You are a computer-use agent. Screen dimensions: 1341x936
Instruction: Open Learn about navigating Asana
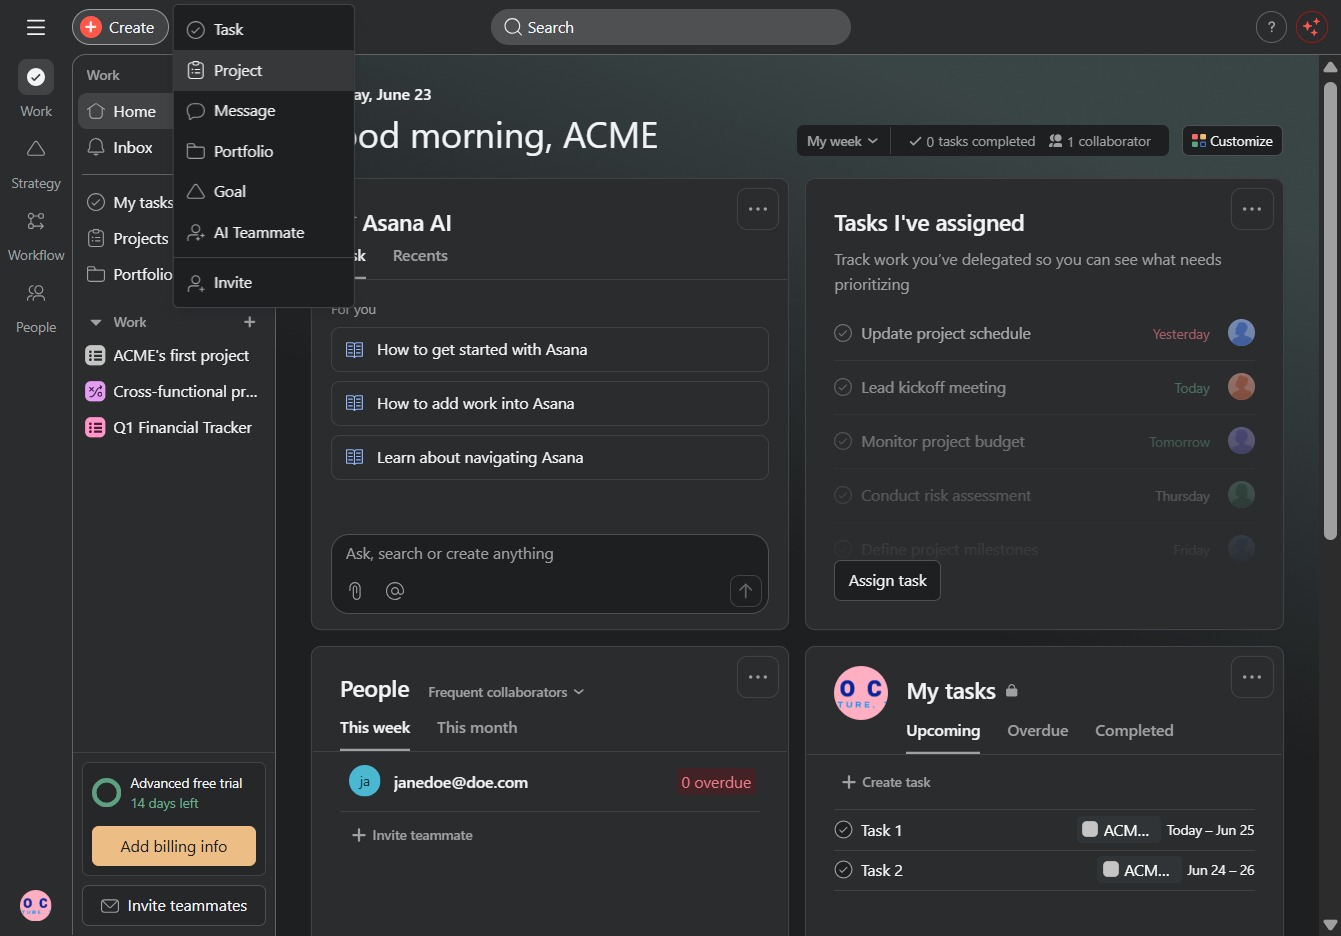click(550, 458)
